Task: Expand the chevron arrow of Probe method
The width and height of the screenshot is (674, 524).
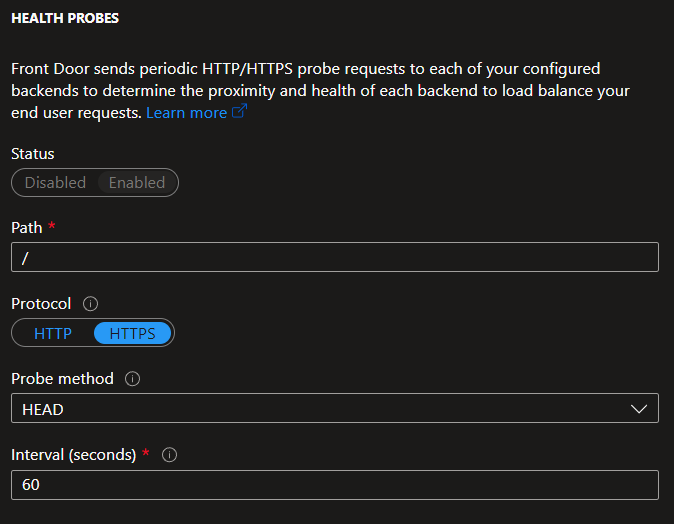Action: point(639,409)
